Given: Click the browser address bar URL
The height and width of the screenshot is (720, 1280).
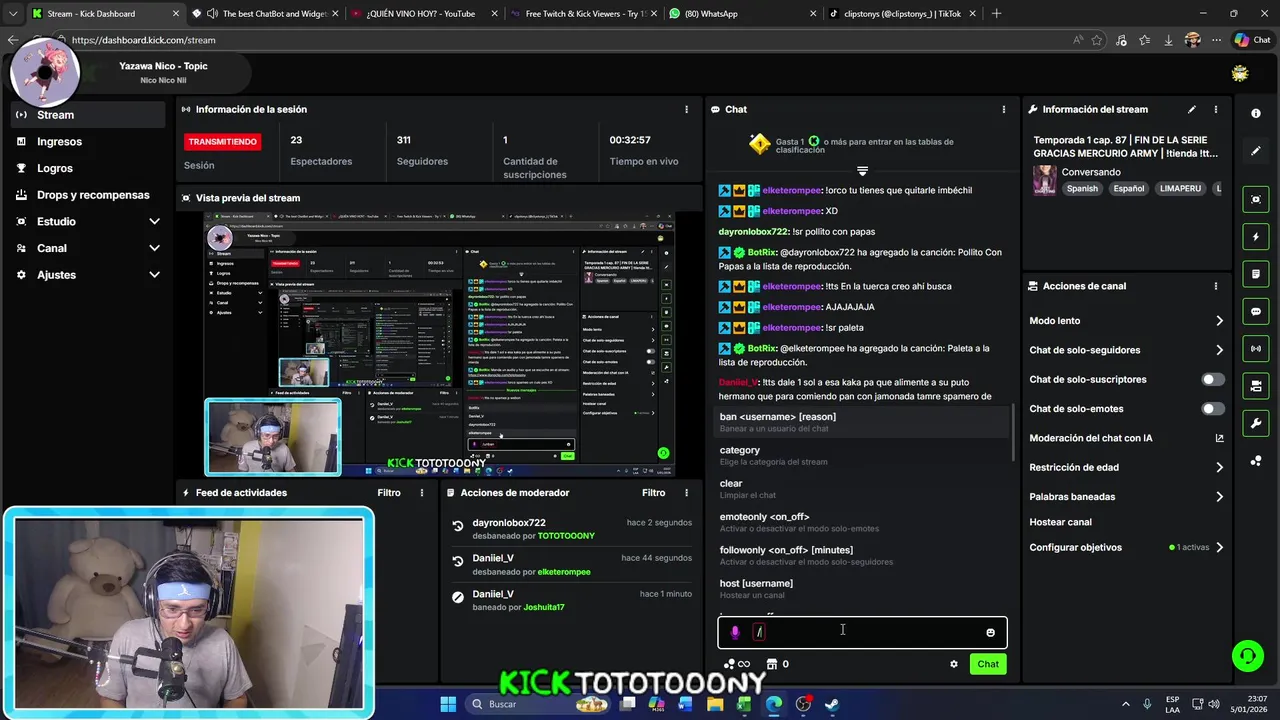Looking at the screenshot, I should (x=143, y=40).
